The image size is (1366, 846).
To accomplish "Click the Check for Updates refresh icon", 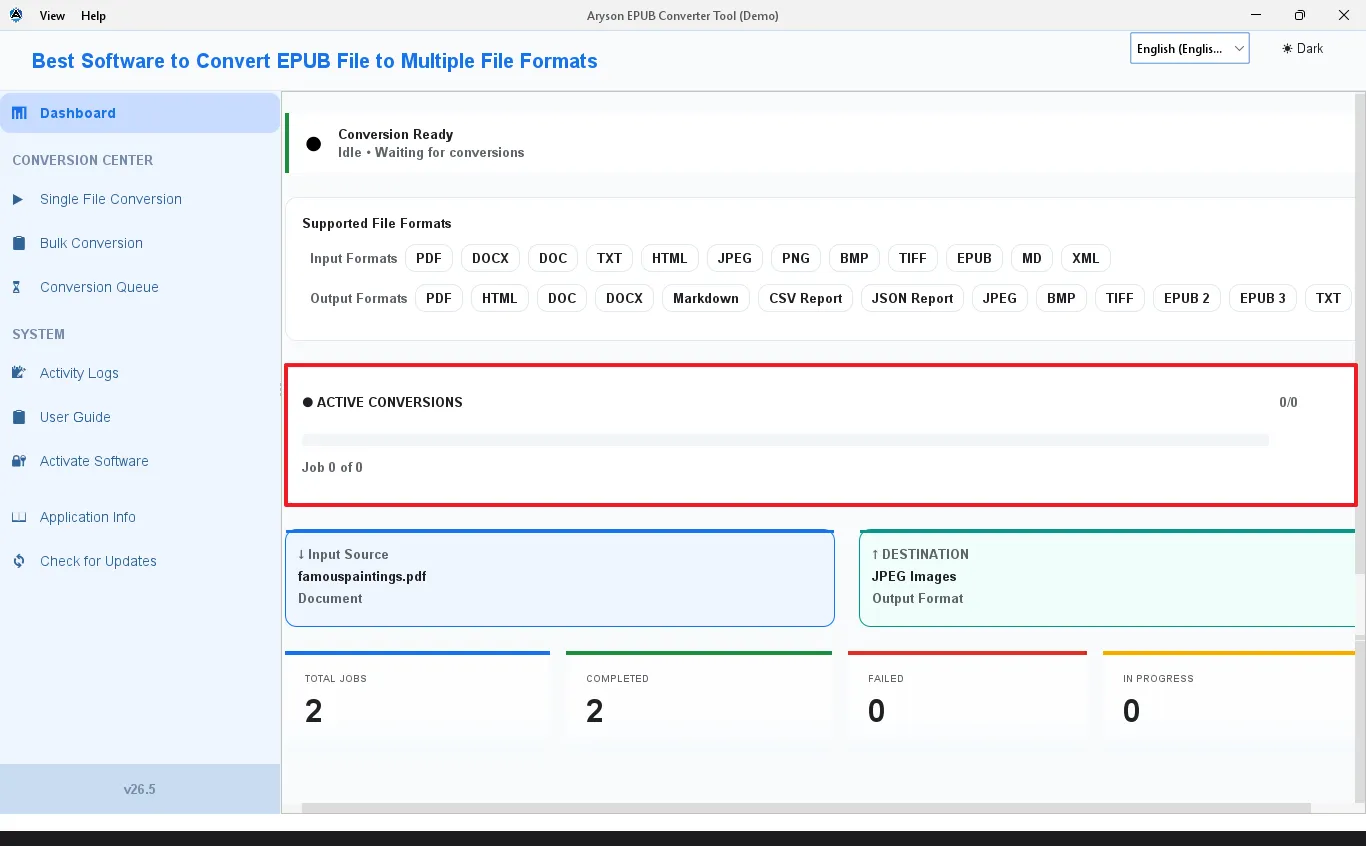I will point(18,561).
